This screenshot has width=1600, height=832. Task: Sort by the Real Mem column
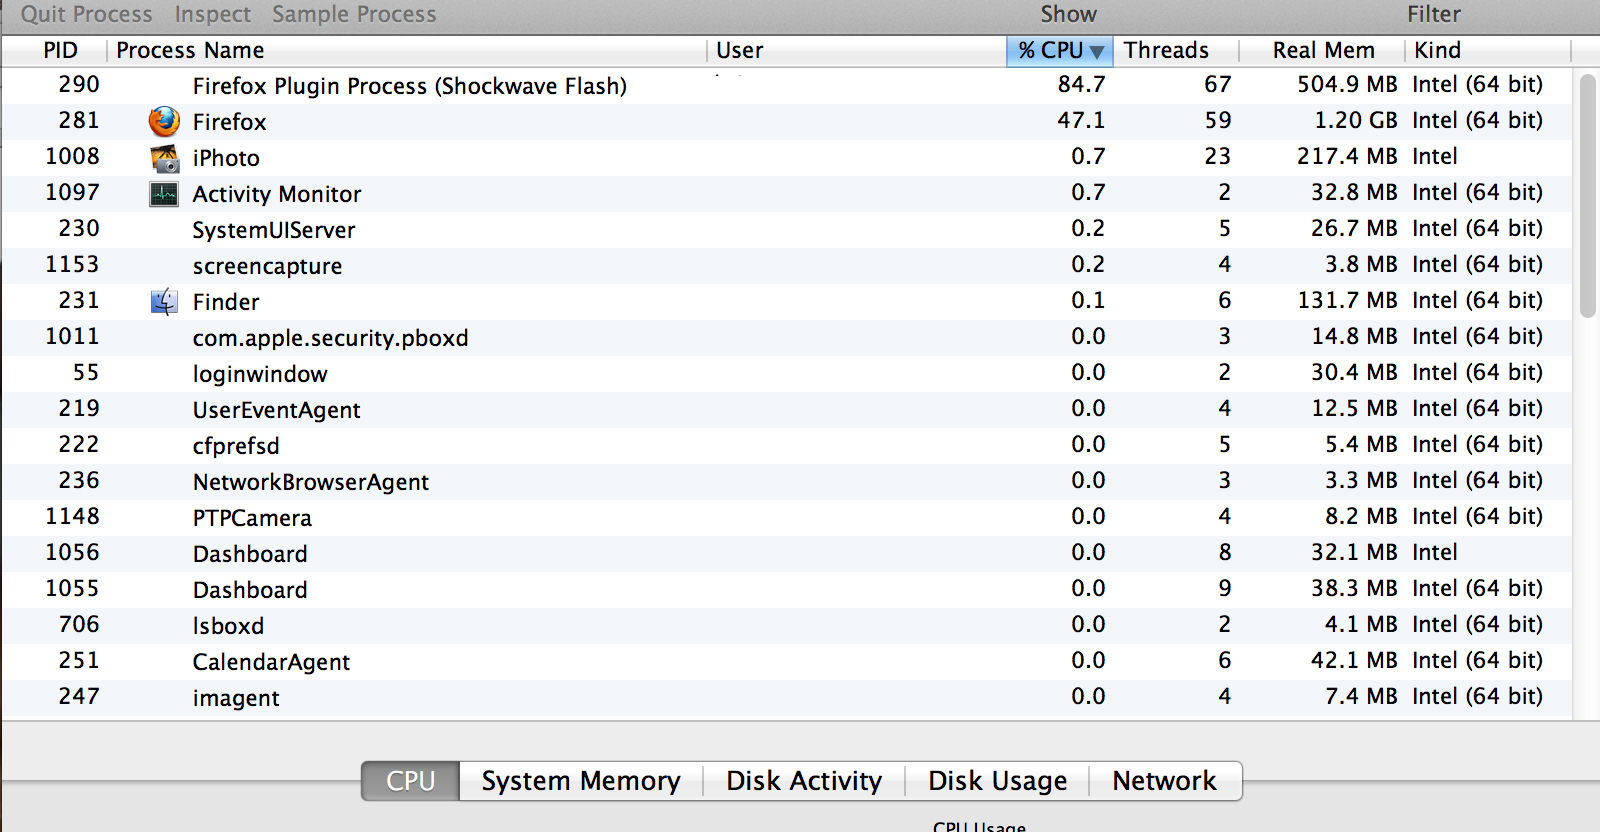[1323, 51]
